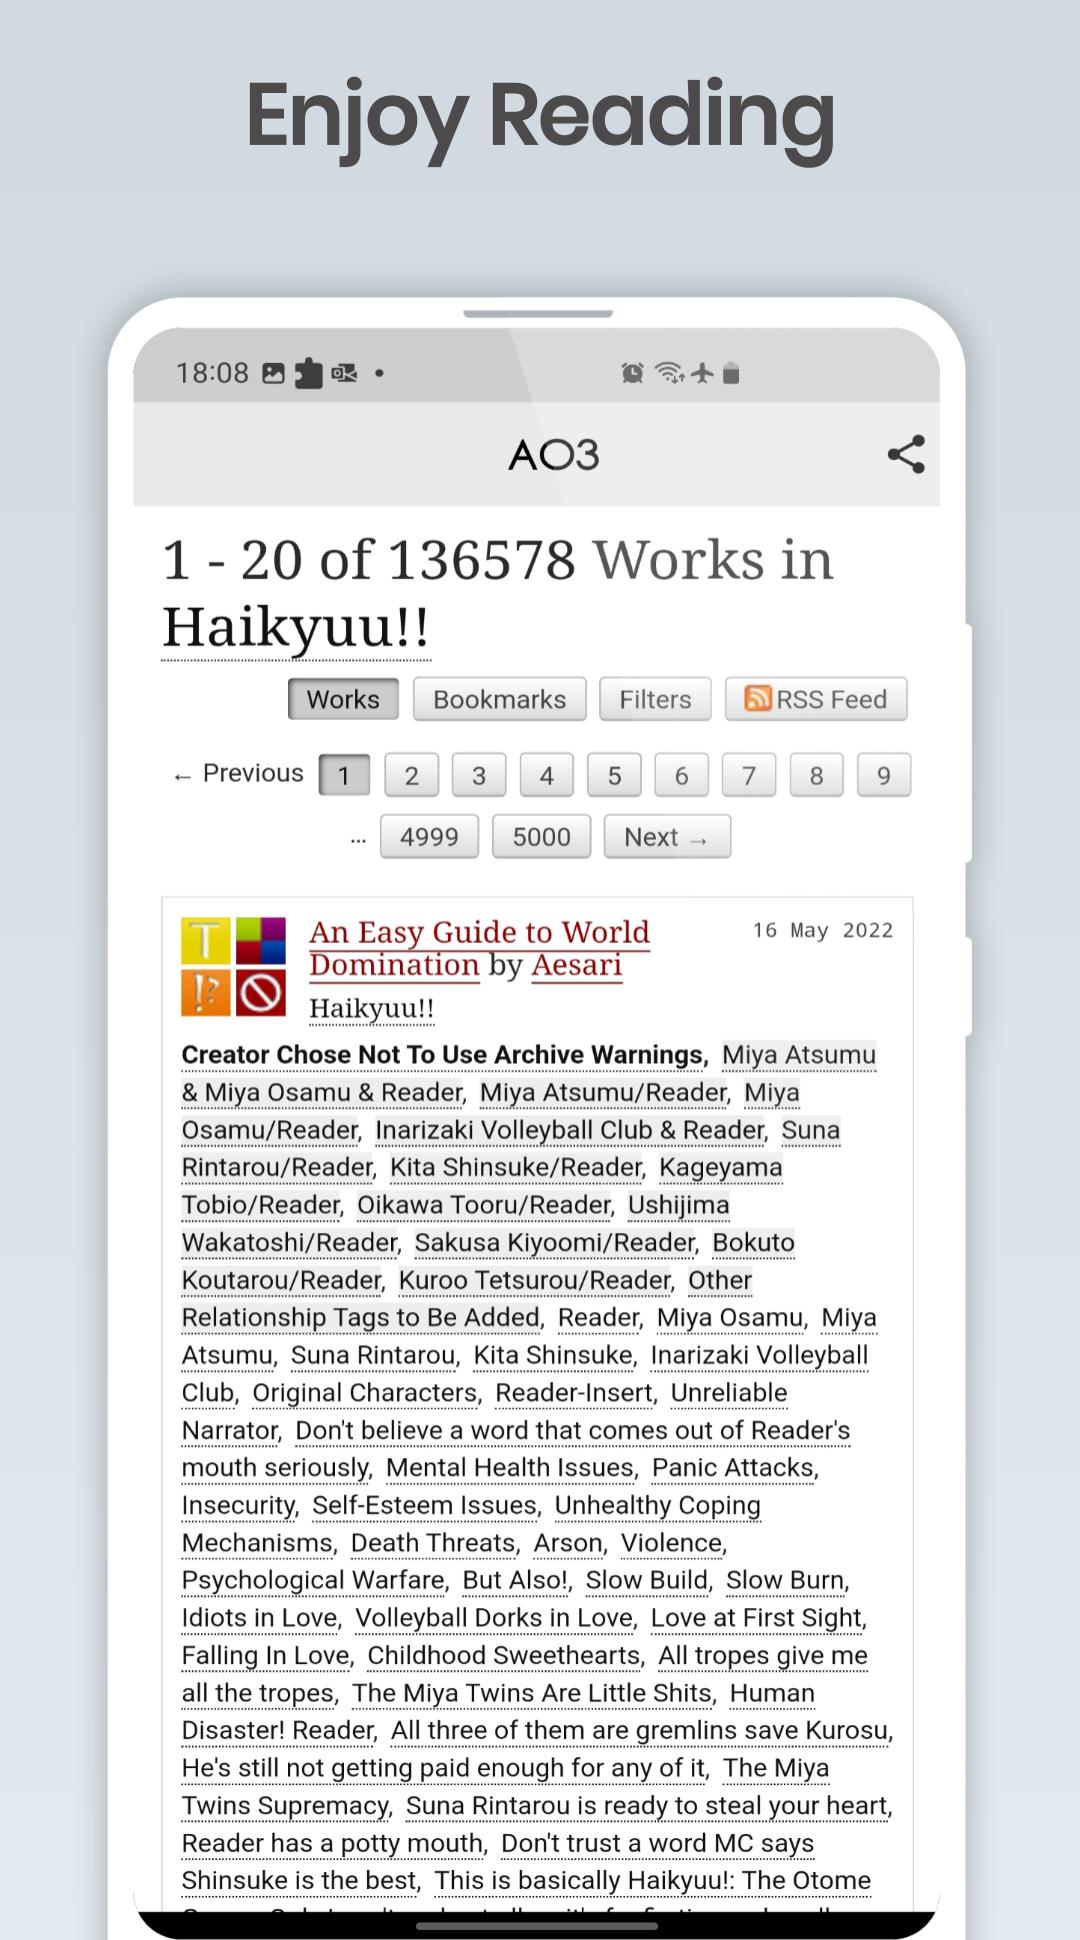Go to page 9
This screenshot has width=1080, height=1940.
point(884,775)
